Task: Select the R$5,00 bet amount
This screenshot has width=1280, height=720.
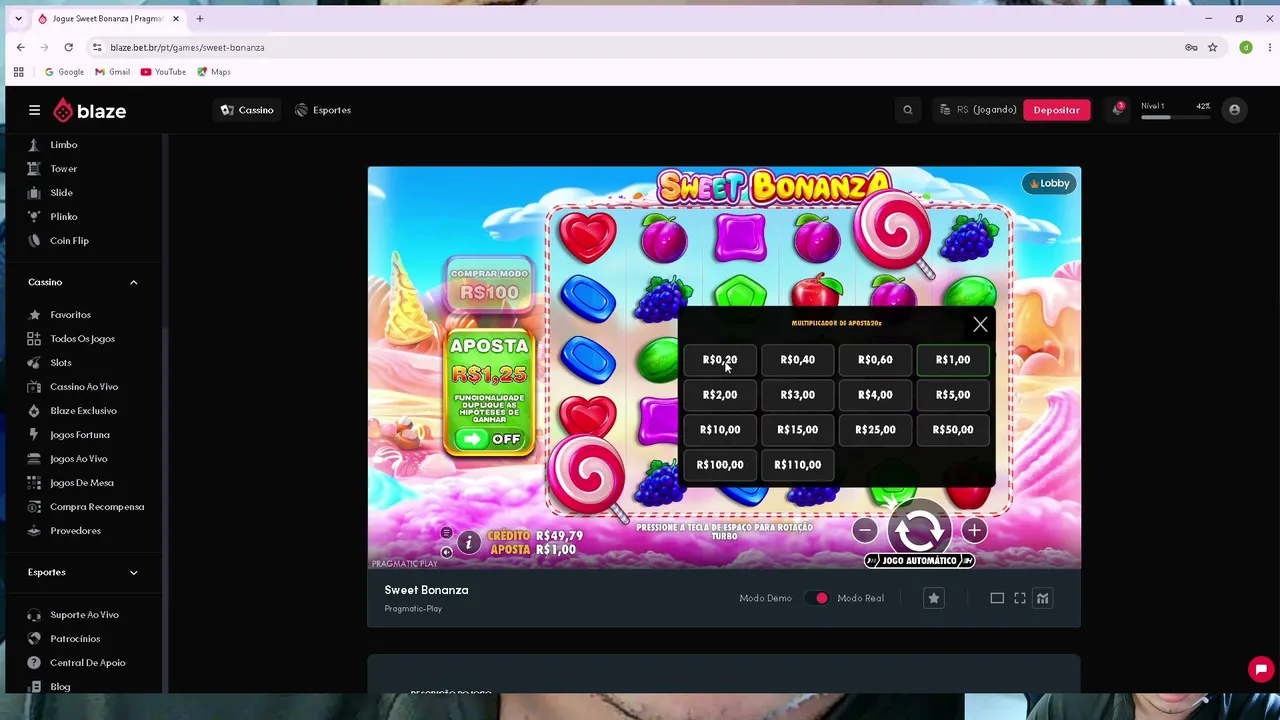Action: (x=953, y=395)
